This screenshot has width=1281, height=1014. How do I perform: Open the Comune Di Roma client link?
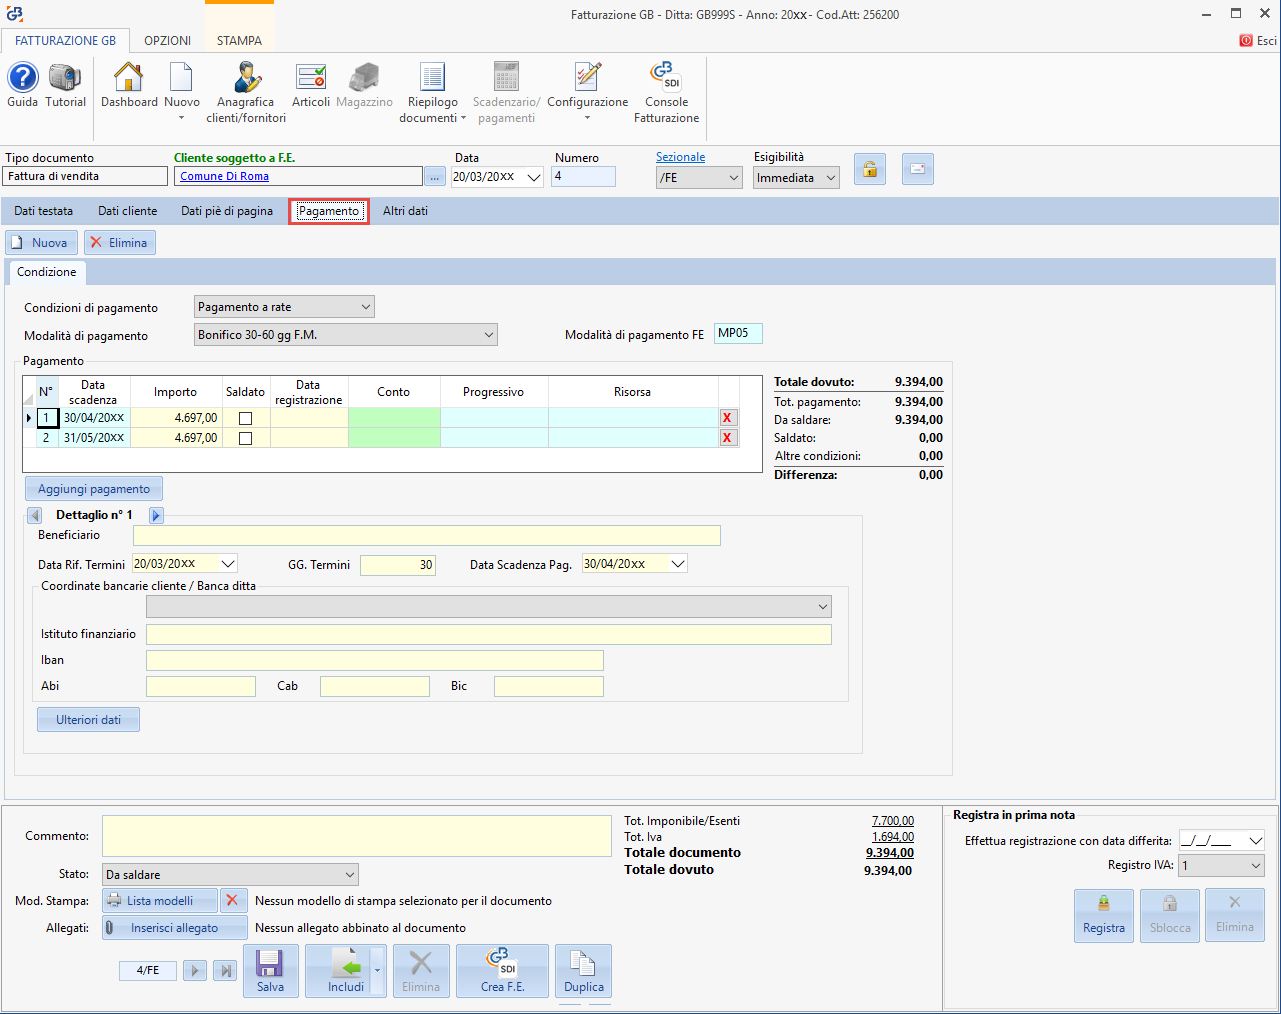tap(224, 176)
